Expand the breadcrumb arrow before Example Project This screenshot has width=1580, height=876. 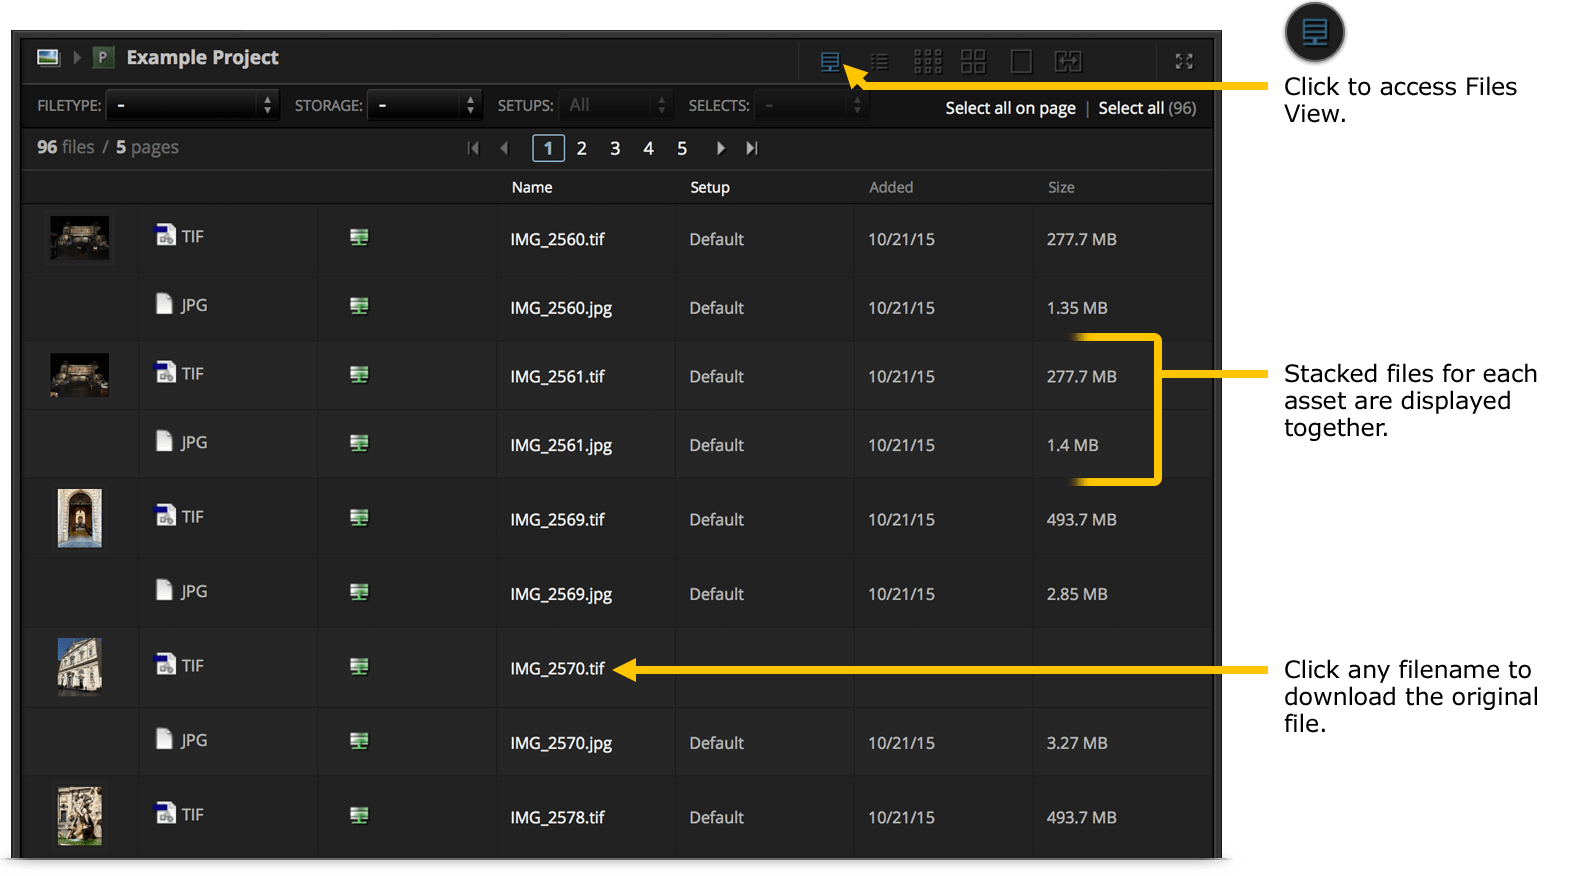pyautogui.click(x=77, y=57)
